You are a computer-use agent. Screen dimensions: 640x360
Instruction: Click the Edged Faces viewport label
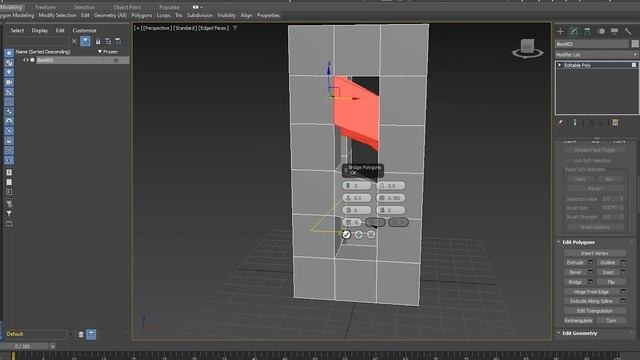(x=214, y=28)
